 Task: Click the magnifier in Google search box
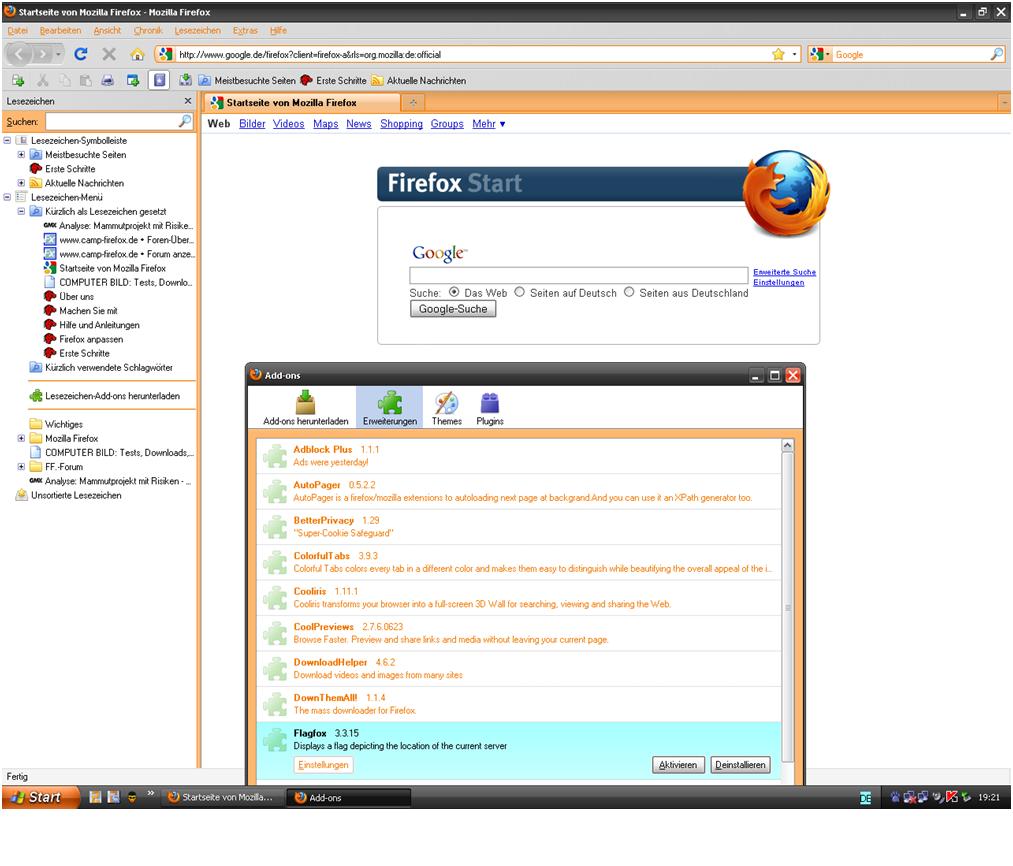click(996, 54)
